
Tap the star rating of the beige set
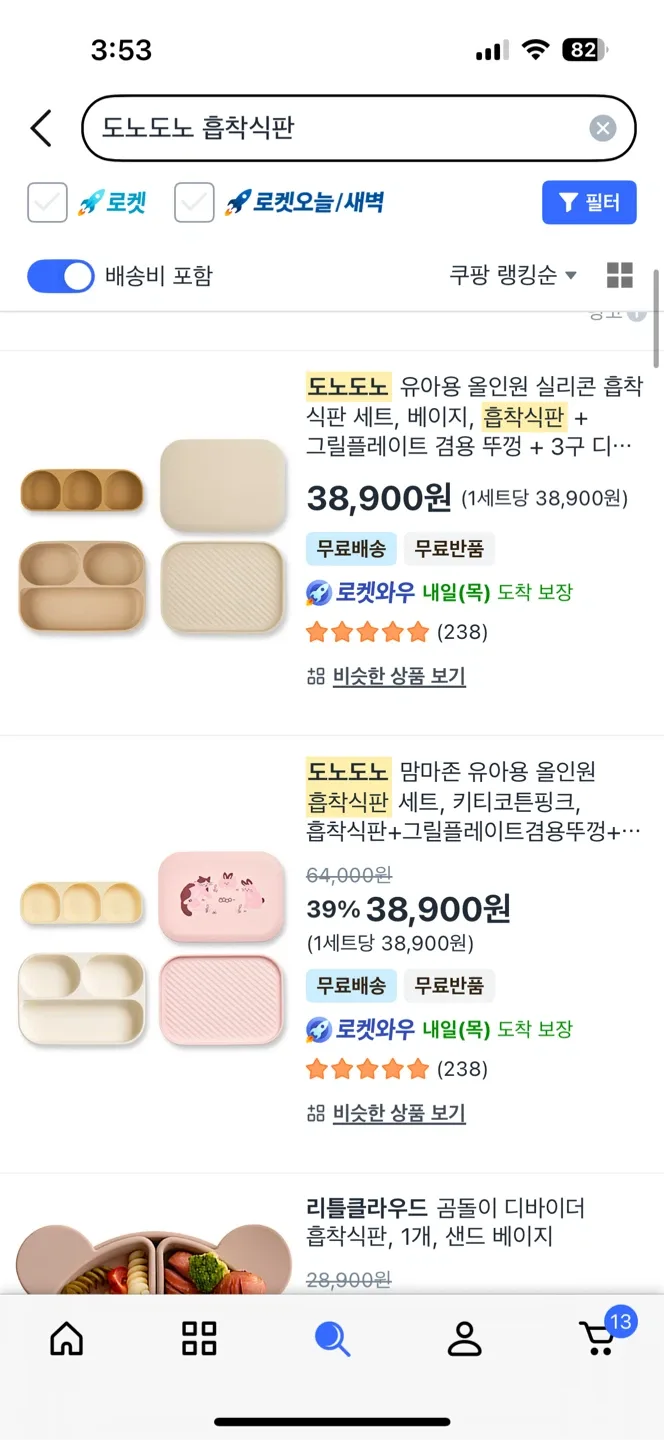[x=368, y=632]
